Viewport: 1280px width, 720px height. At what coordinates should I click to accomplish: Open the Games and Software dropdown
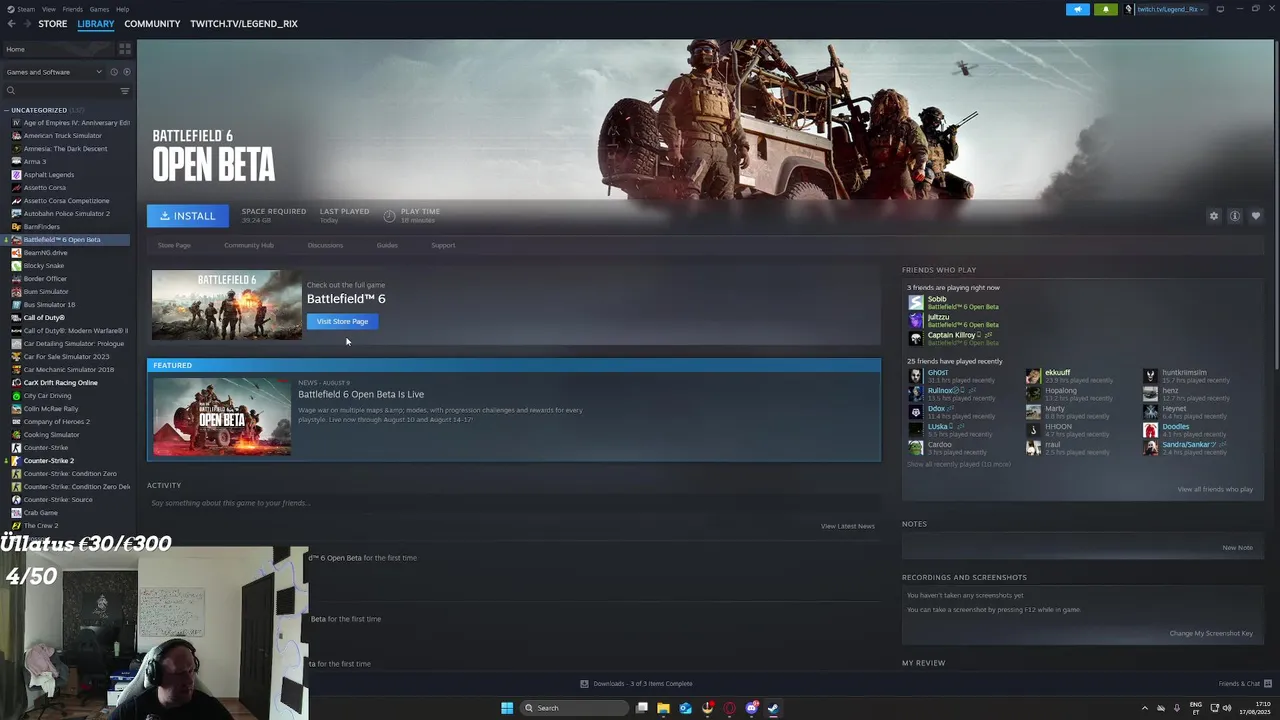pos(54,72)
